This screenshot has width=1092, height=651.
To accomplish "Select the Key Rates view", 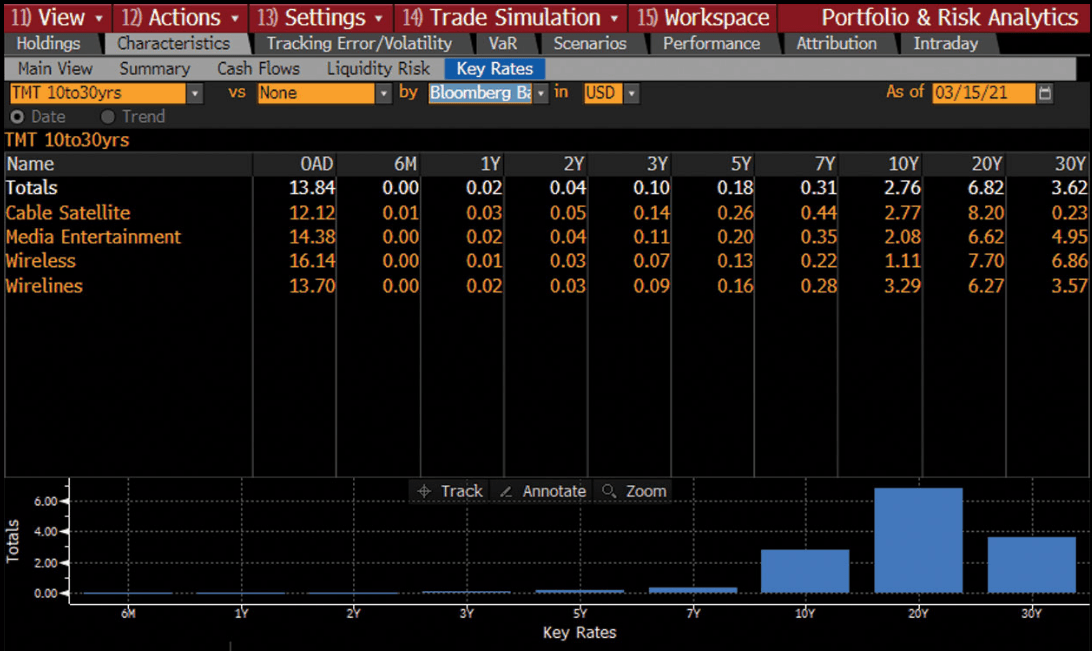I will (494, 68).
